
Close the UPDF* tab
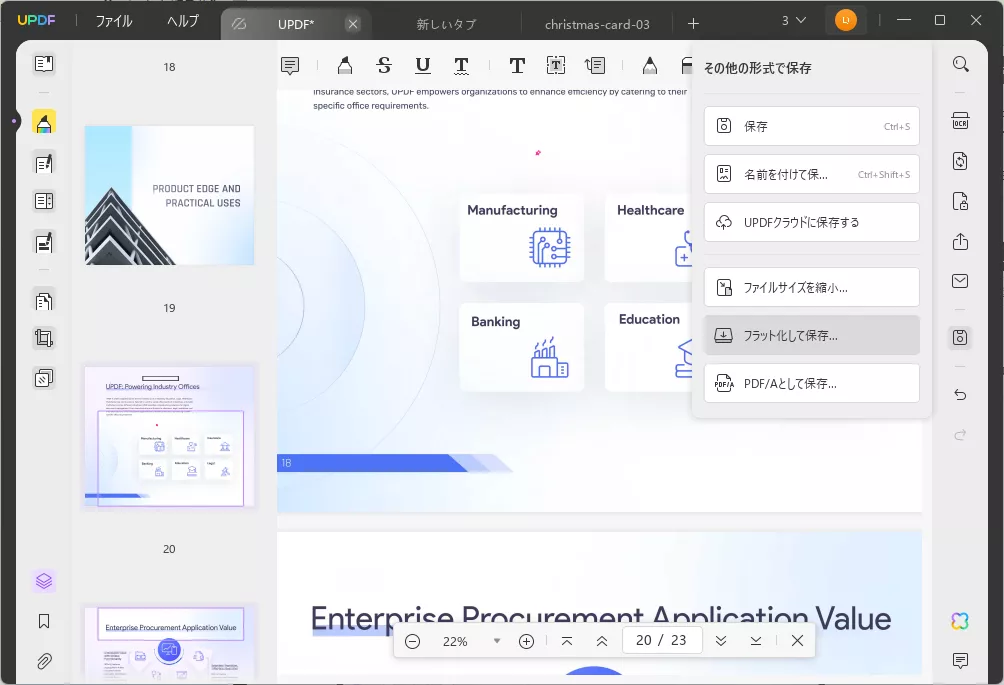click(x=353, y=24)
